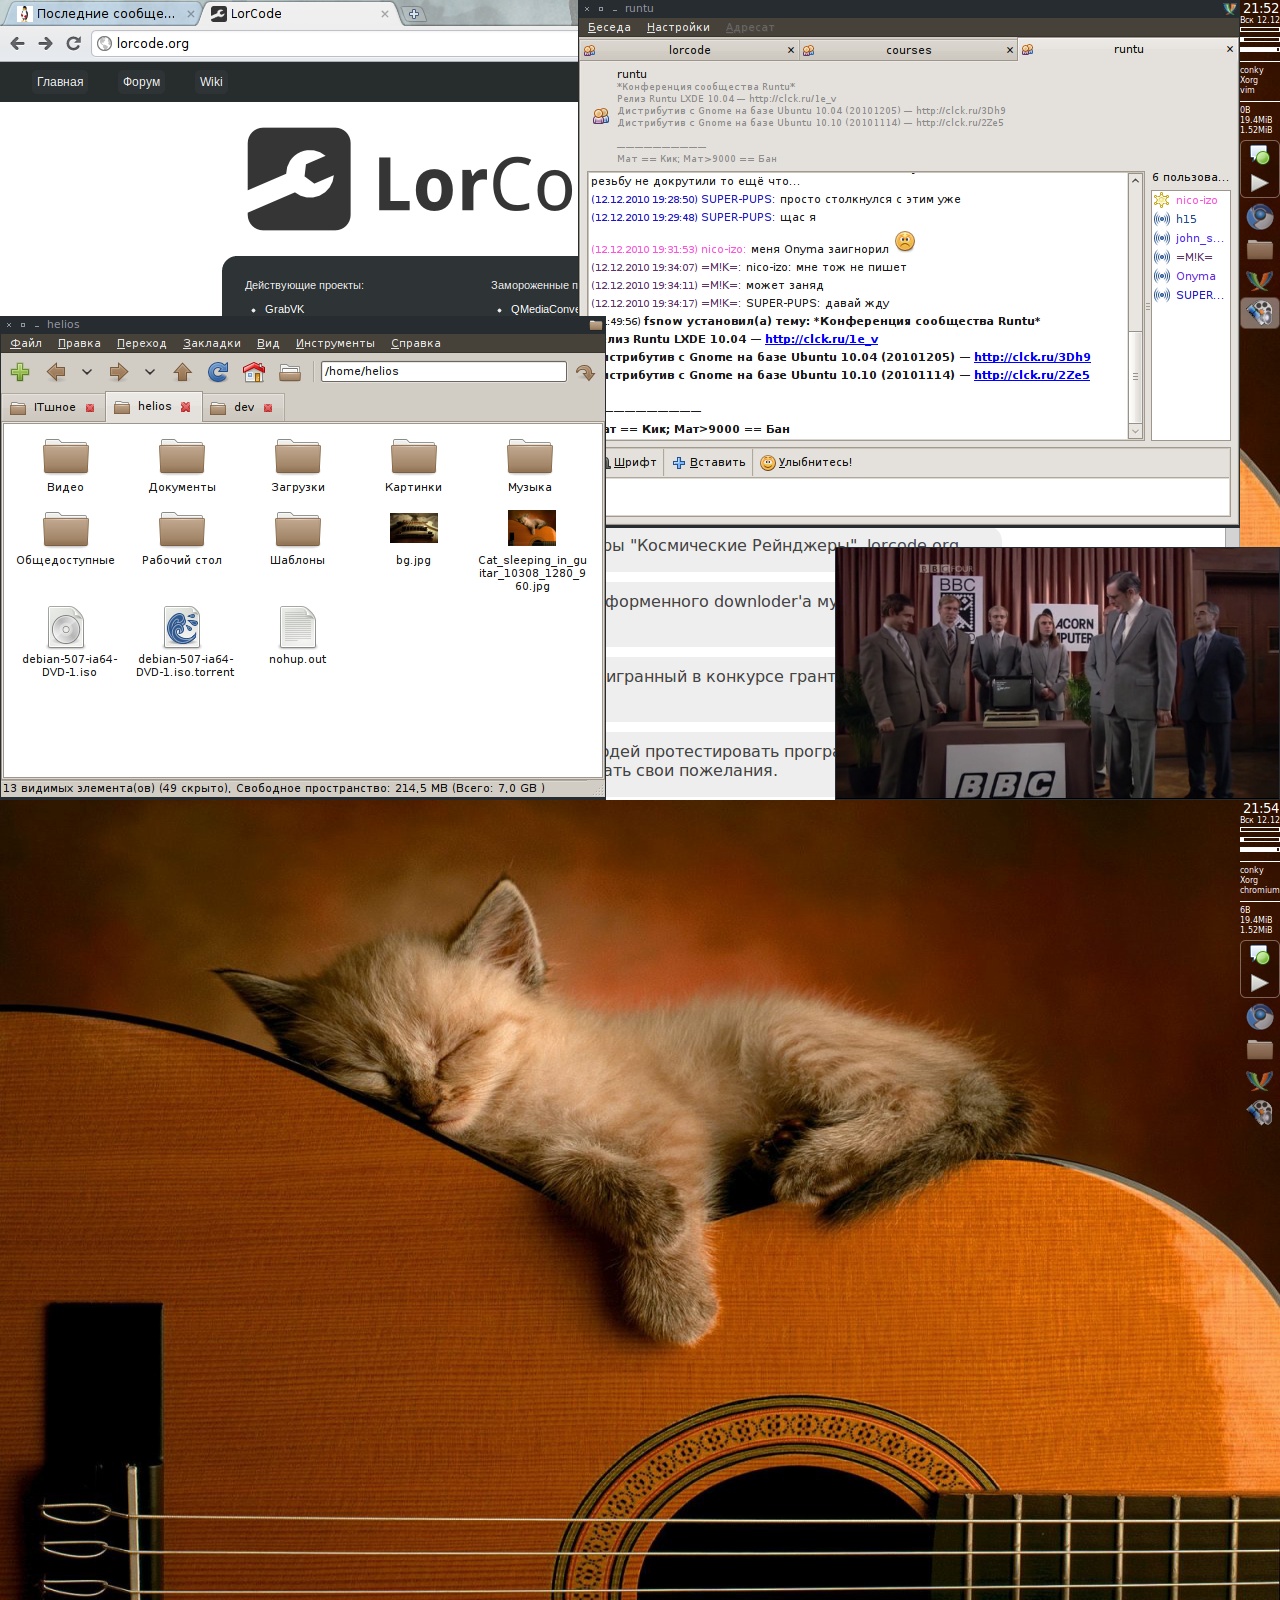Viewport: 1280px width, 1600px height.
Task: Select the nohup.out text file
Action: coord(298,636)
